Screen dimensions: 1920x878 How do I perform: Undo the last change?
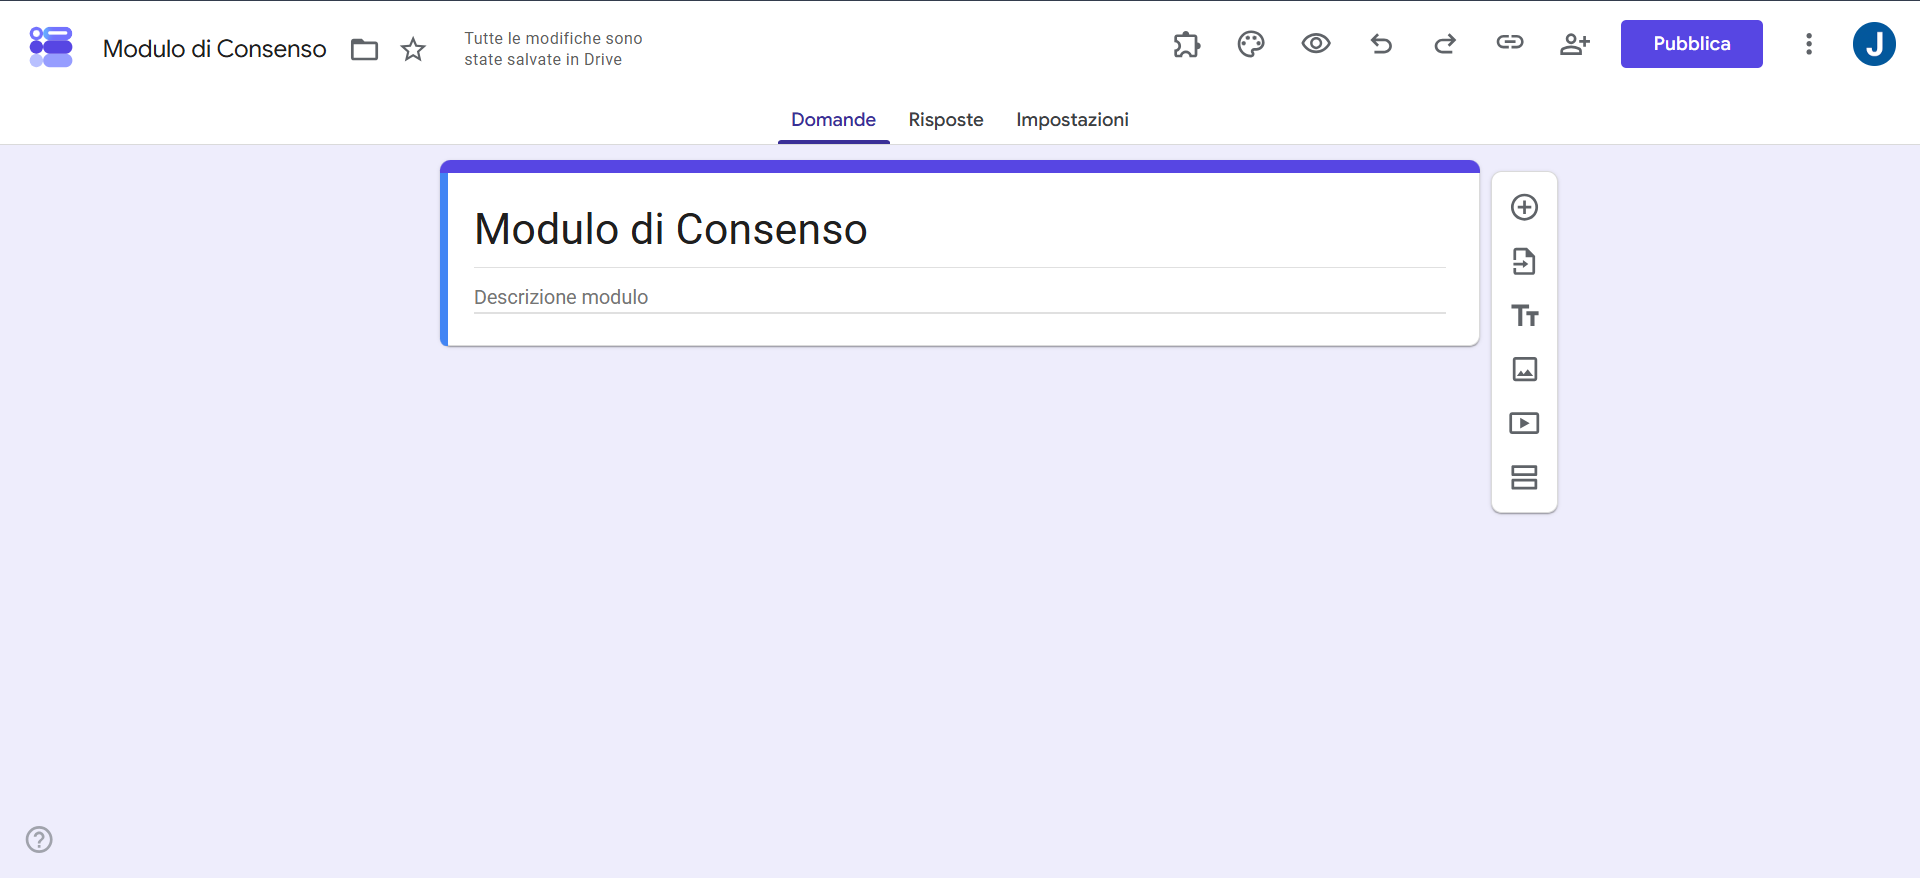tap(1381, 43)
